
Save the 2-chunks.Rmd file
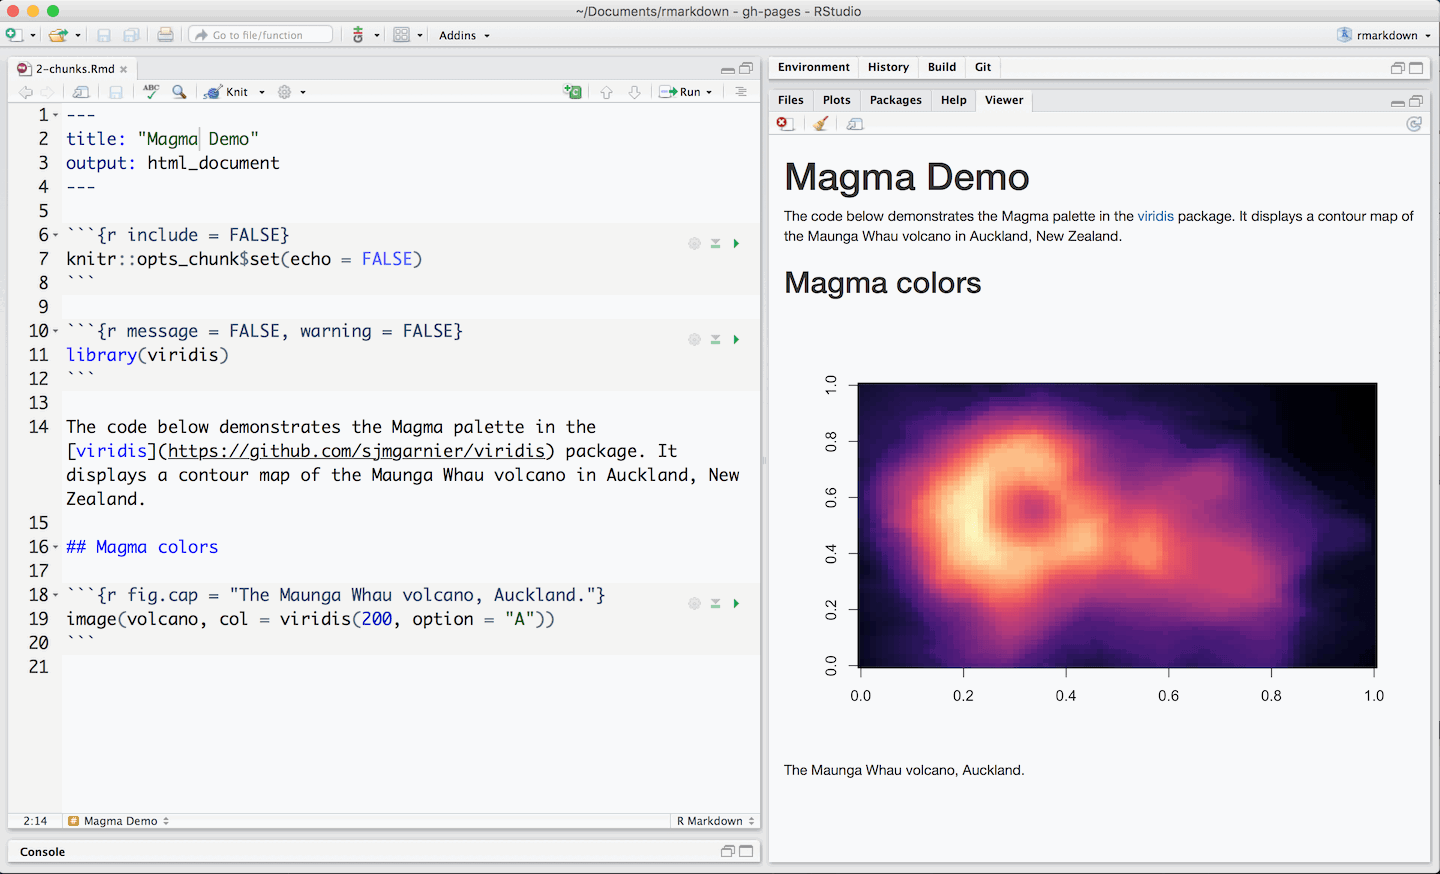point(116,91)
